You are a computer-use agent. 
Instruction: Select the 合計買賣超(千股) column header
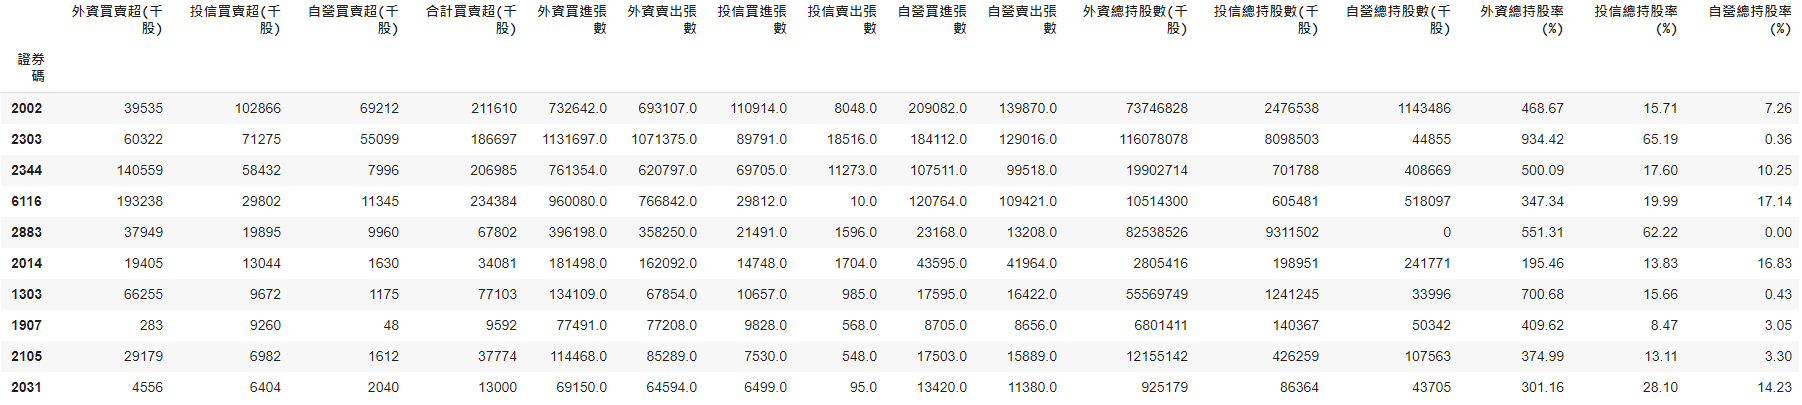(x=471, y=20)
